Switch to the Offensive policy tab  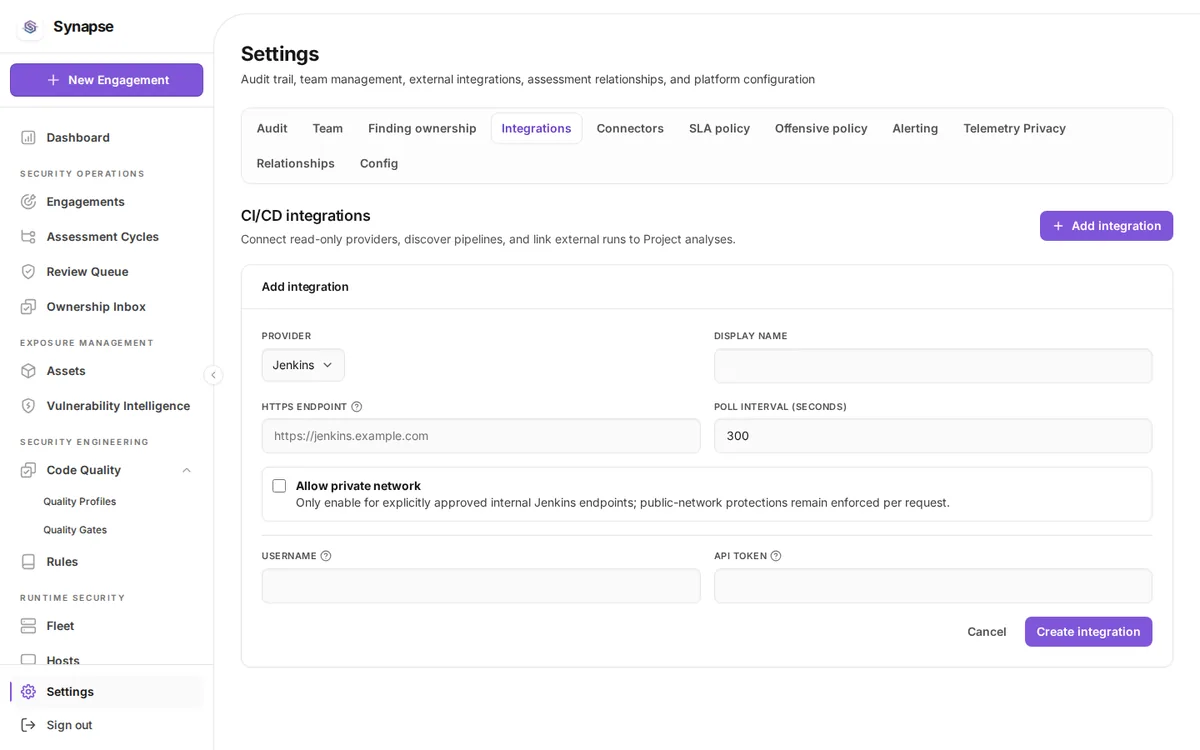(x=821, y=128)
